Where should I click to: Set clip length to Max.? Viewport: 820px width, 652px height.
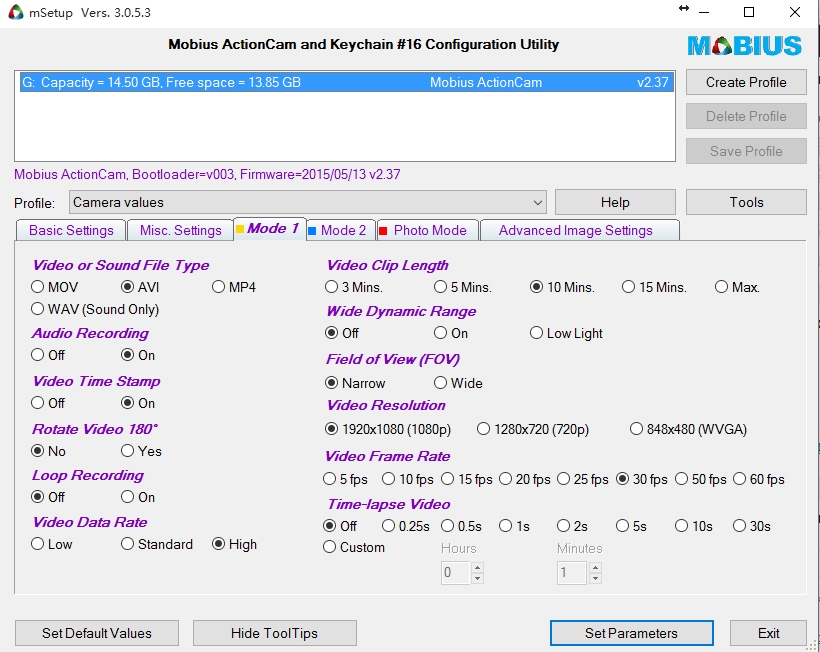(737, 287)
